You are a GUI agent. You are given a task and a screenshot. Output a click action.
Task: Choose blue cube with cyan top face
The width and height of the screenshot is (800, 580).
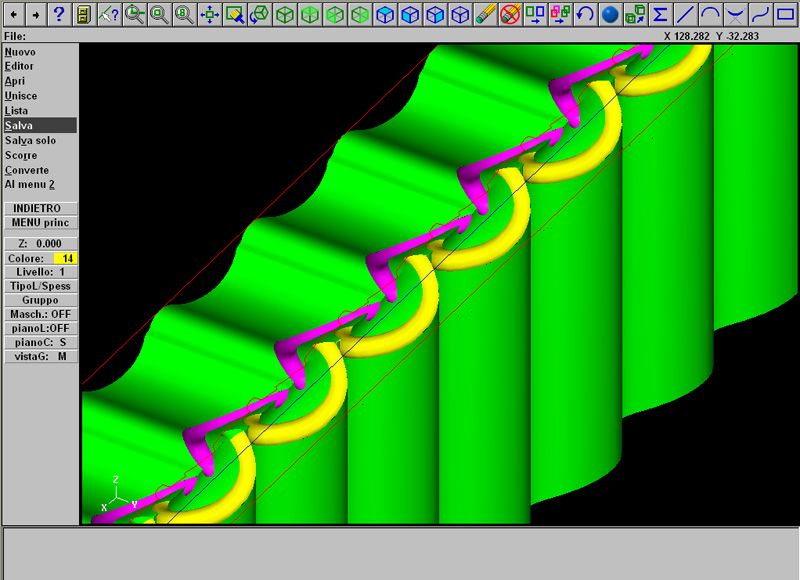coord(385,15)
